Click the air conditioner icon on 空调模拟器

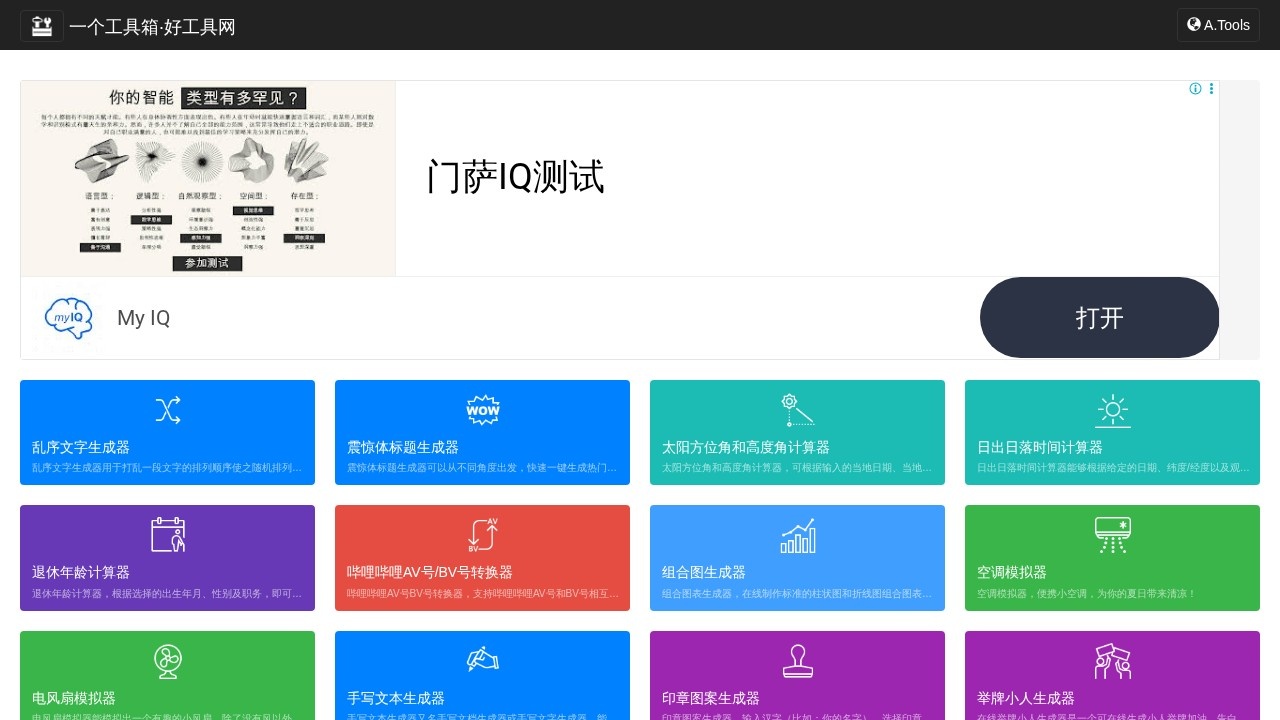pos(1112,535)
